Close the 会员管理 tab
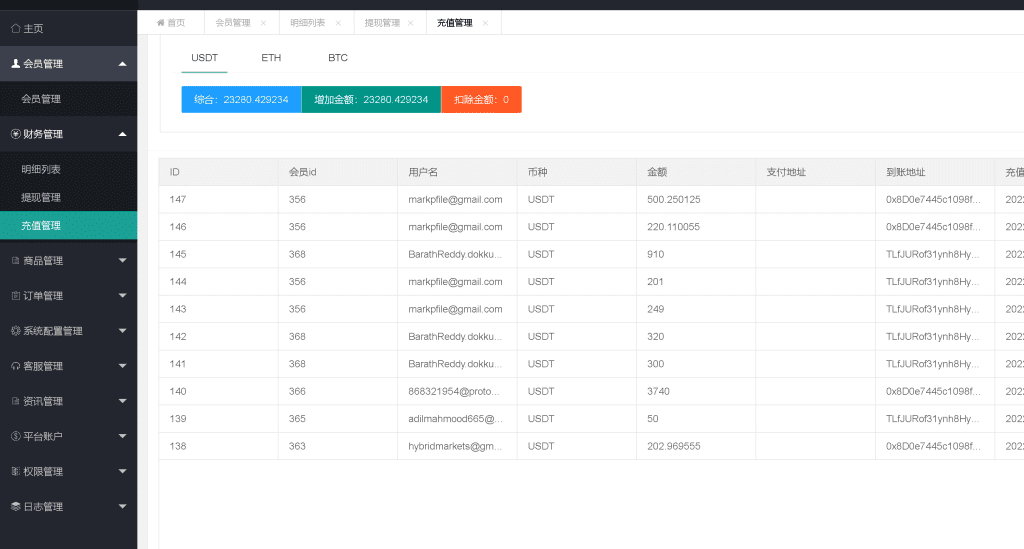The height and width of the screenshot is (549, 1024). [x=263, y=23]
